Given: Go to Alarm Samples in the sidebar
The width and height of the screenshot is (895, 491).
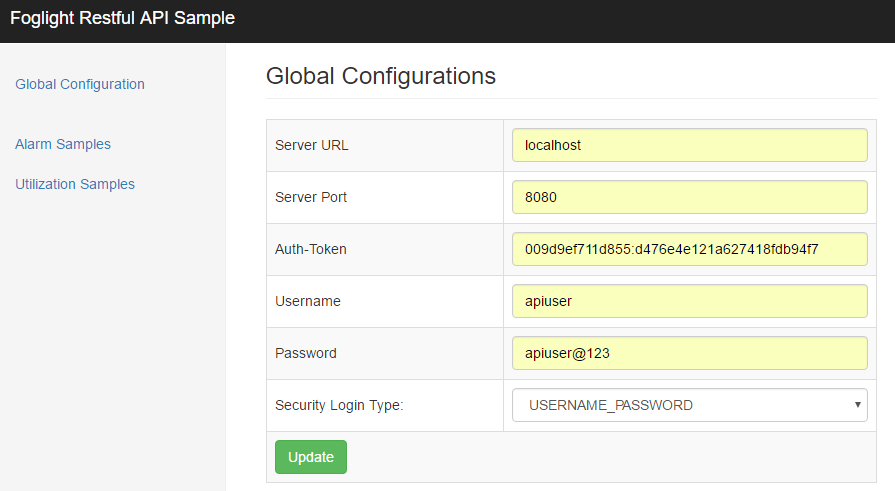Looking at the screenshot, I should (x=63, y=144).
